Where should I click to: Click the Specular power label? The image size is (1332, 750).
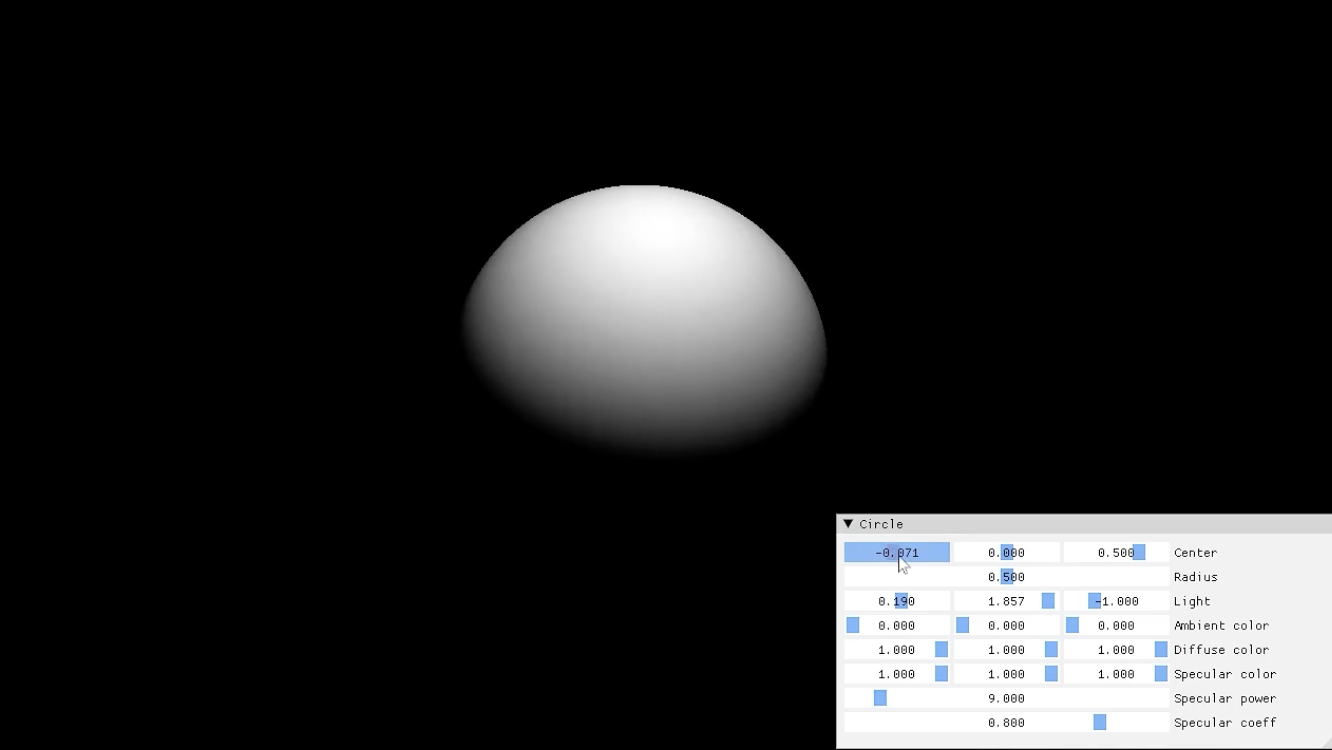(x=1225, y=698)
